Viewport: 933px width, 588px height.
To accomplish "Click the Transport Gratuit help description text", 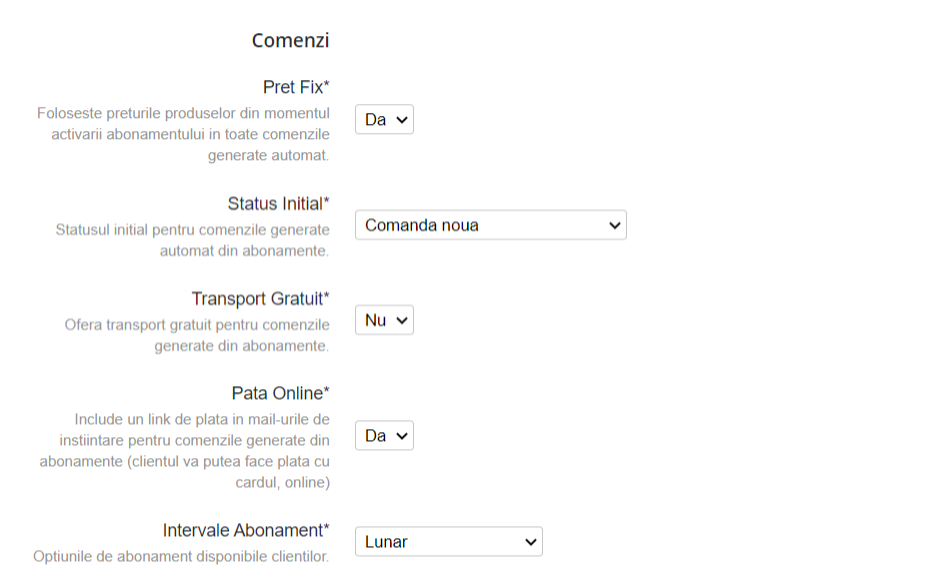I will (x=197, y=335).
